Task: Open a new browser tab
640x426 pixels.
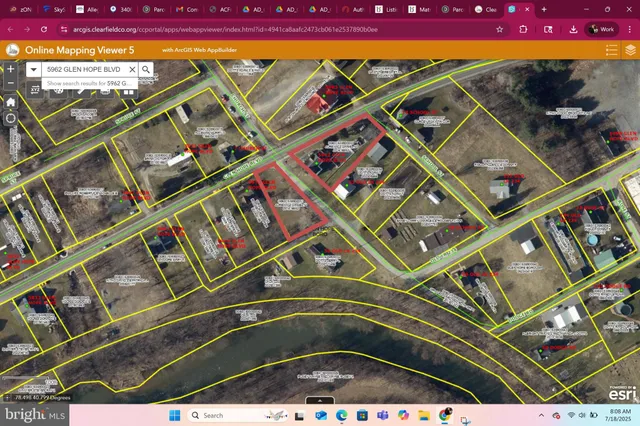Action: pyautogui.click(x=544, y=9)
